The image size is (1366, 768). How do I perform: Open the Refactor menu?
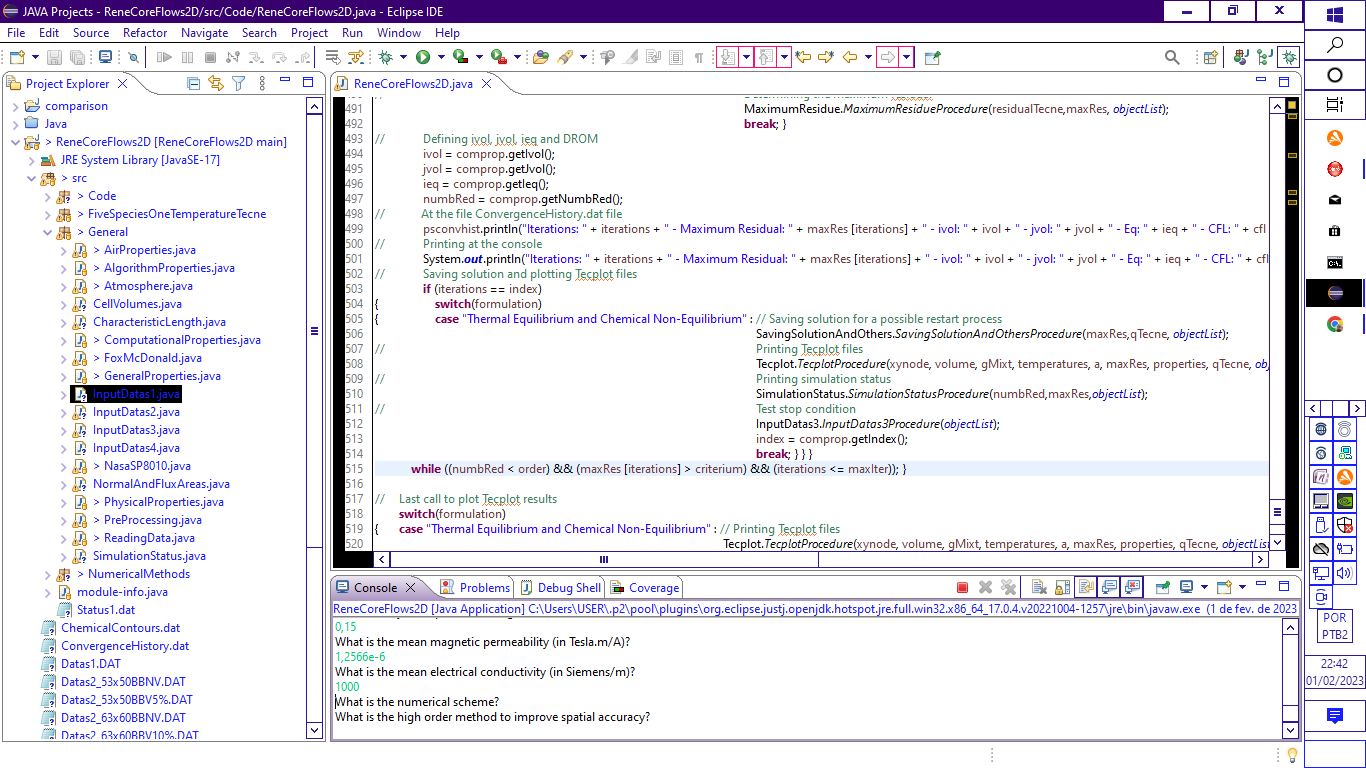point(145,32)
